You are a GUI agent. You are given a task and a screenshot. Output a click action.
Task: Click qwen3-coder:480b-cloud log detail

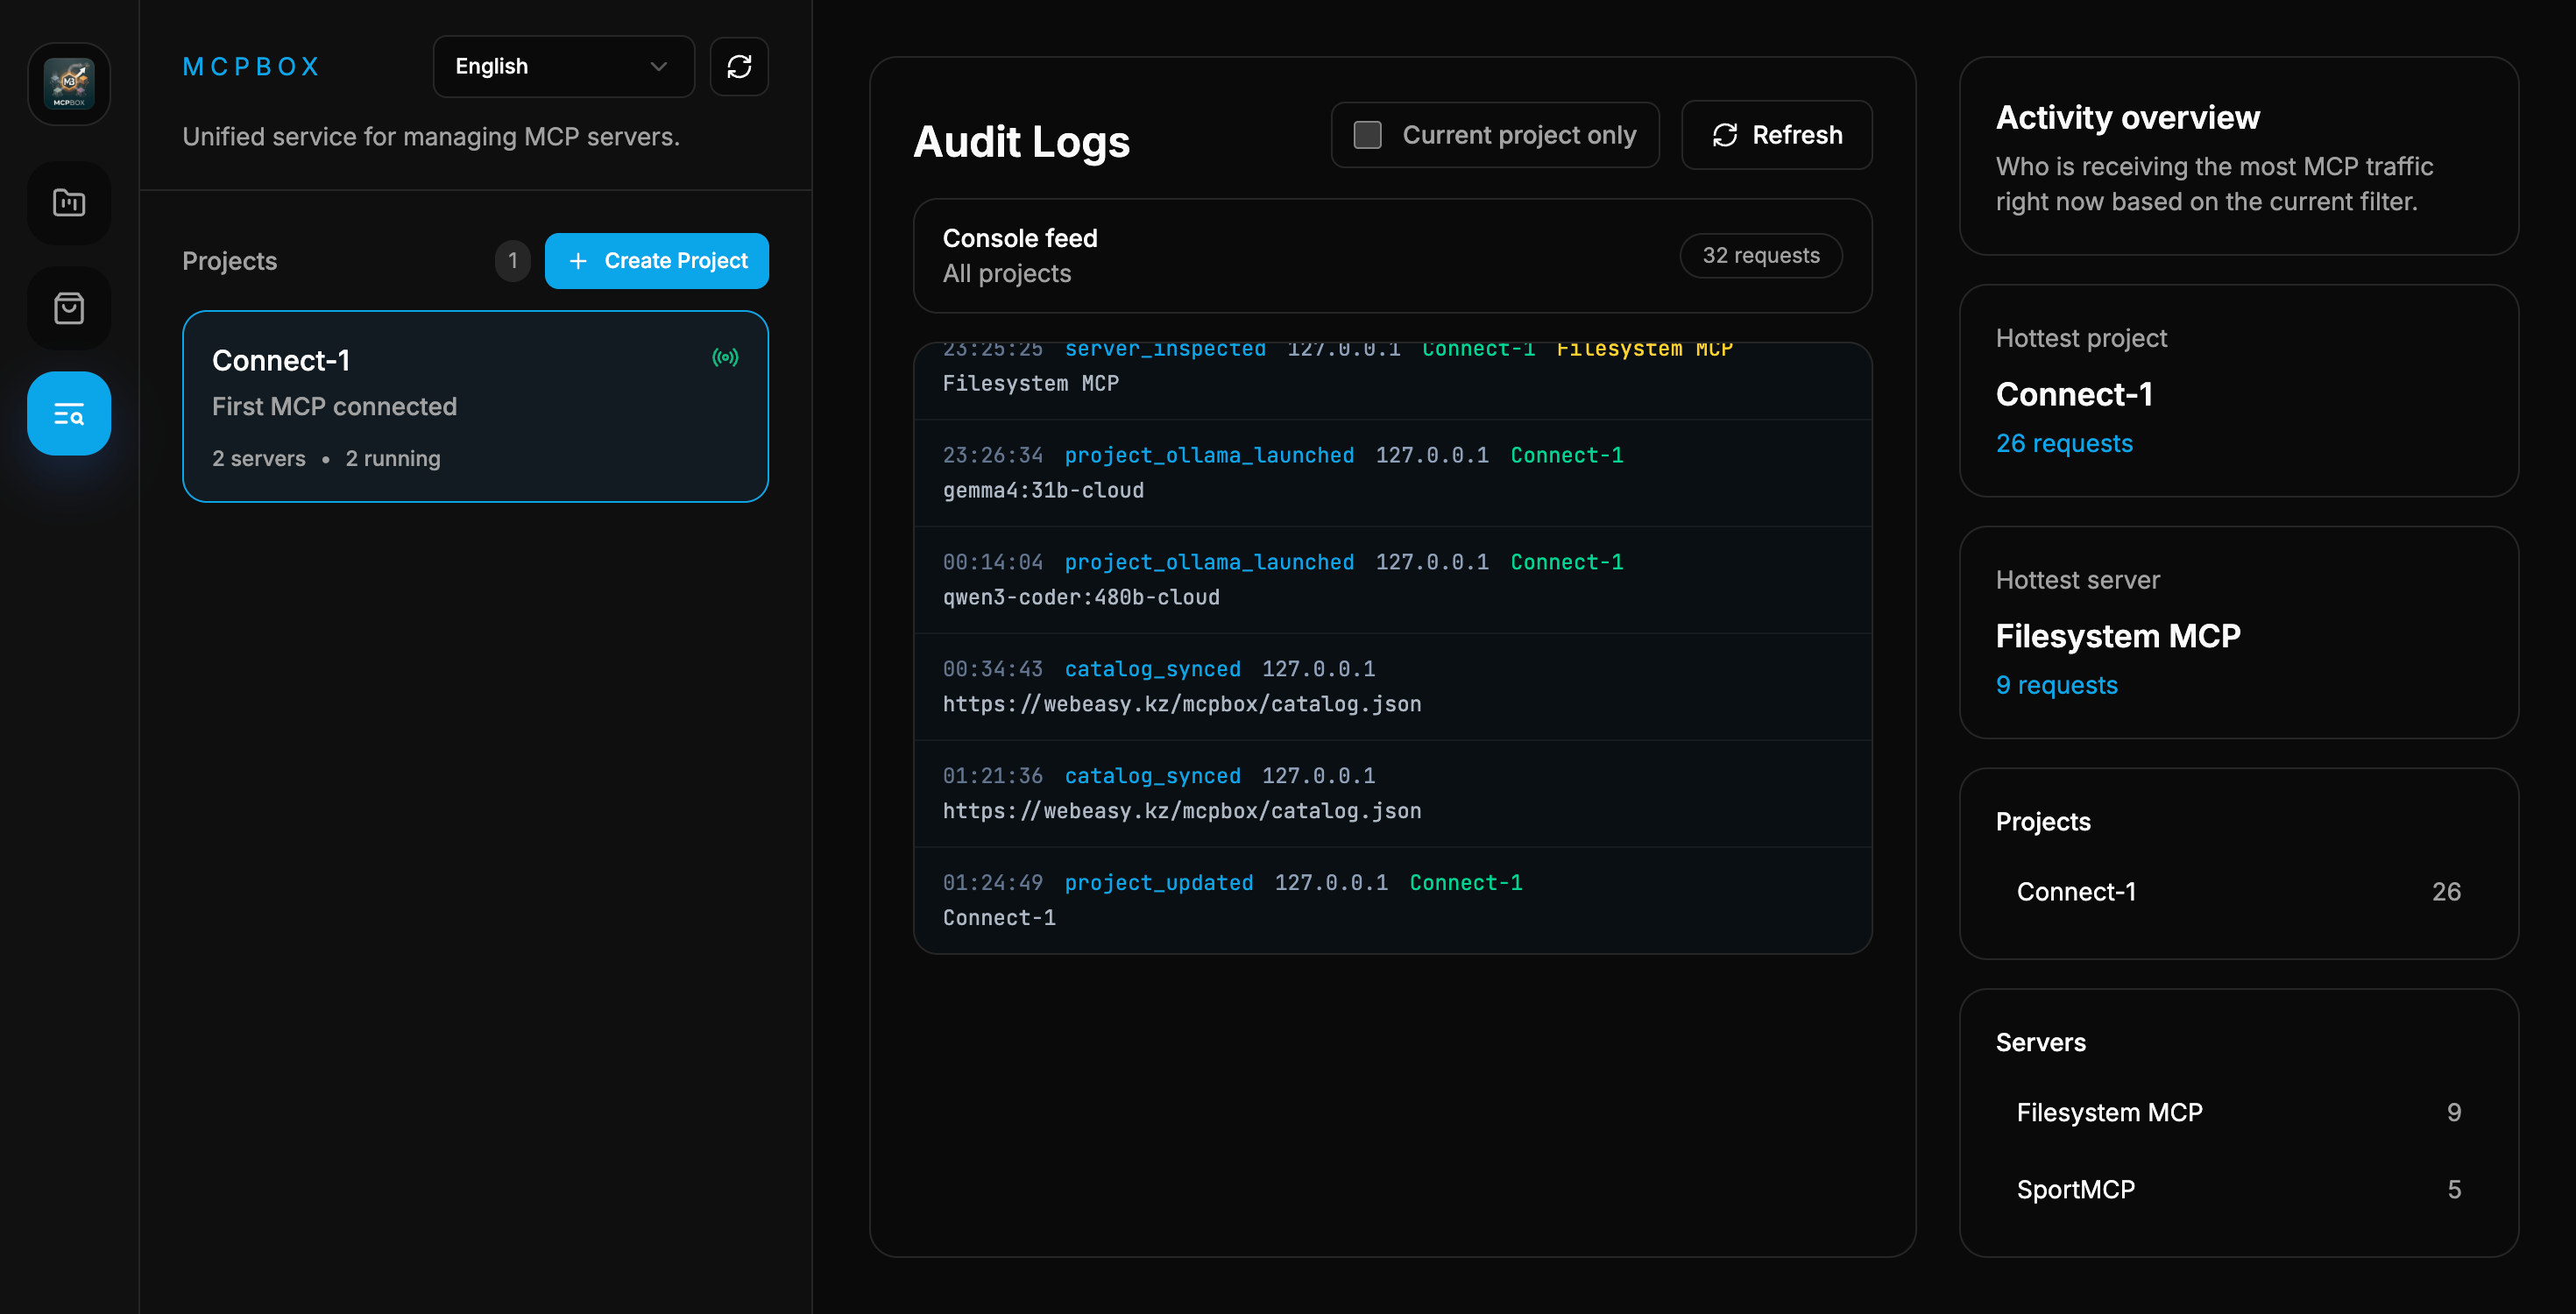[1081, 597]
